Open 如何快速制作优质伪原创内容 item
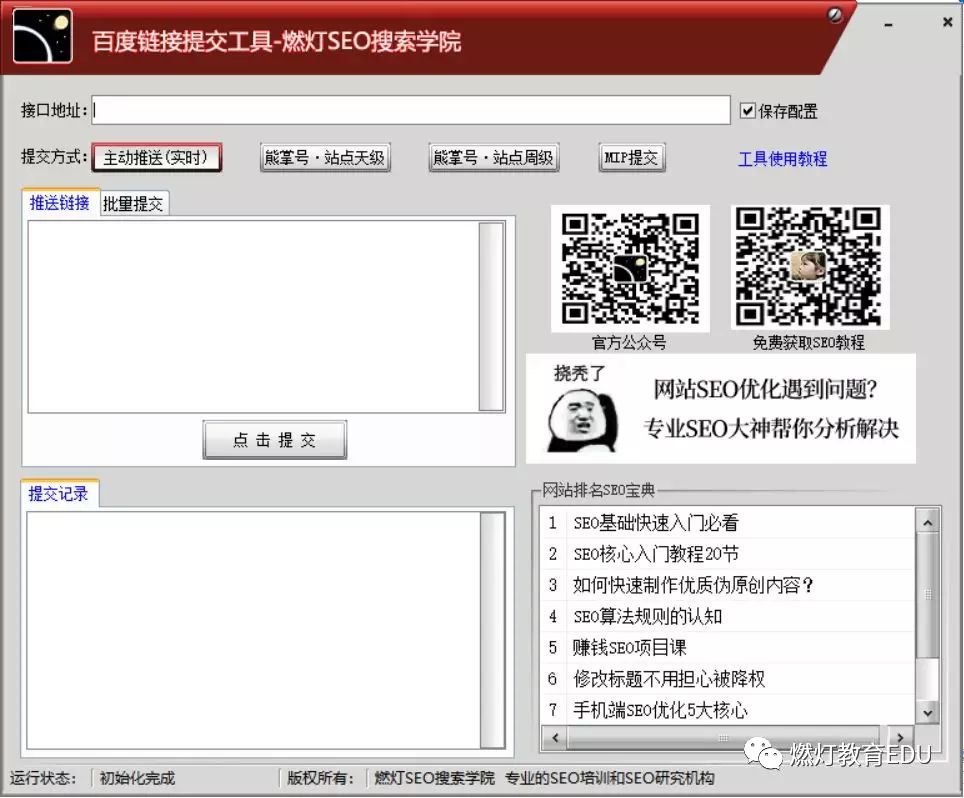The width and height of the screenshot is (964, 798). coord(728,585)
